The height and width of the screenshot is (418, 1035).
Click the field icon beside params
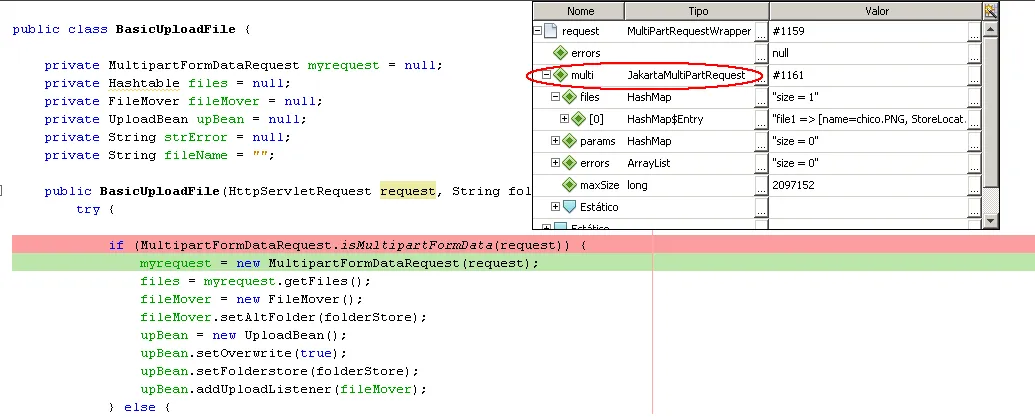tap(570, 141)
